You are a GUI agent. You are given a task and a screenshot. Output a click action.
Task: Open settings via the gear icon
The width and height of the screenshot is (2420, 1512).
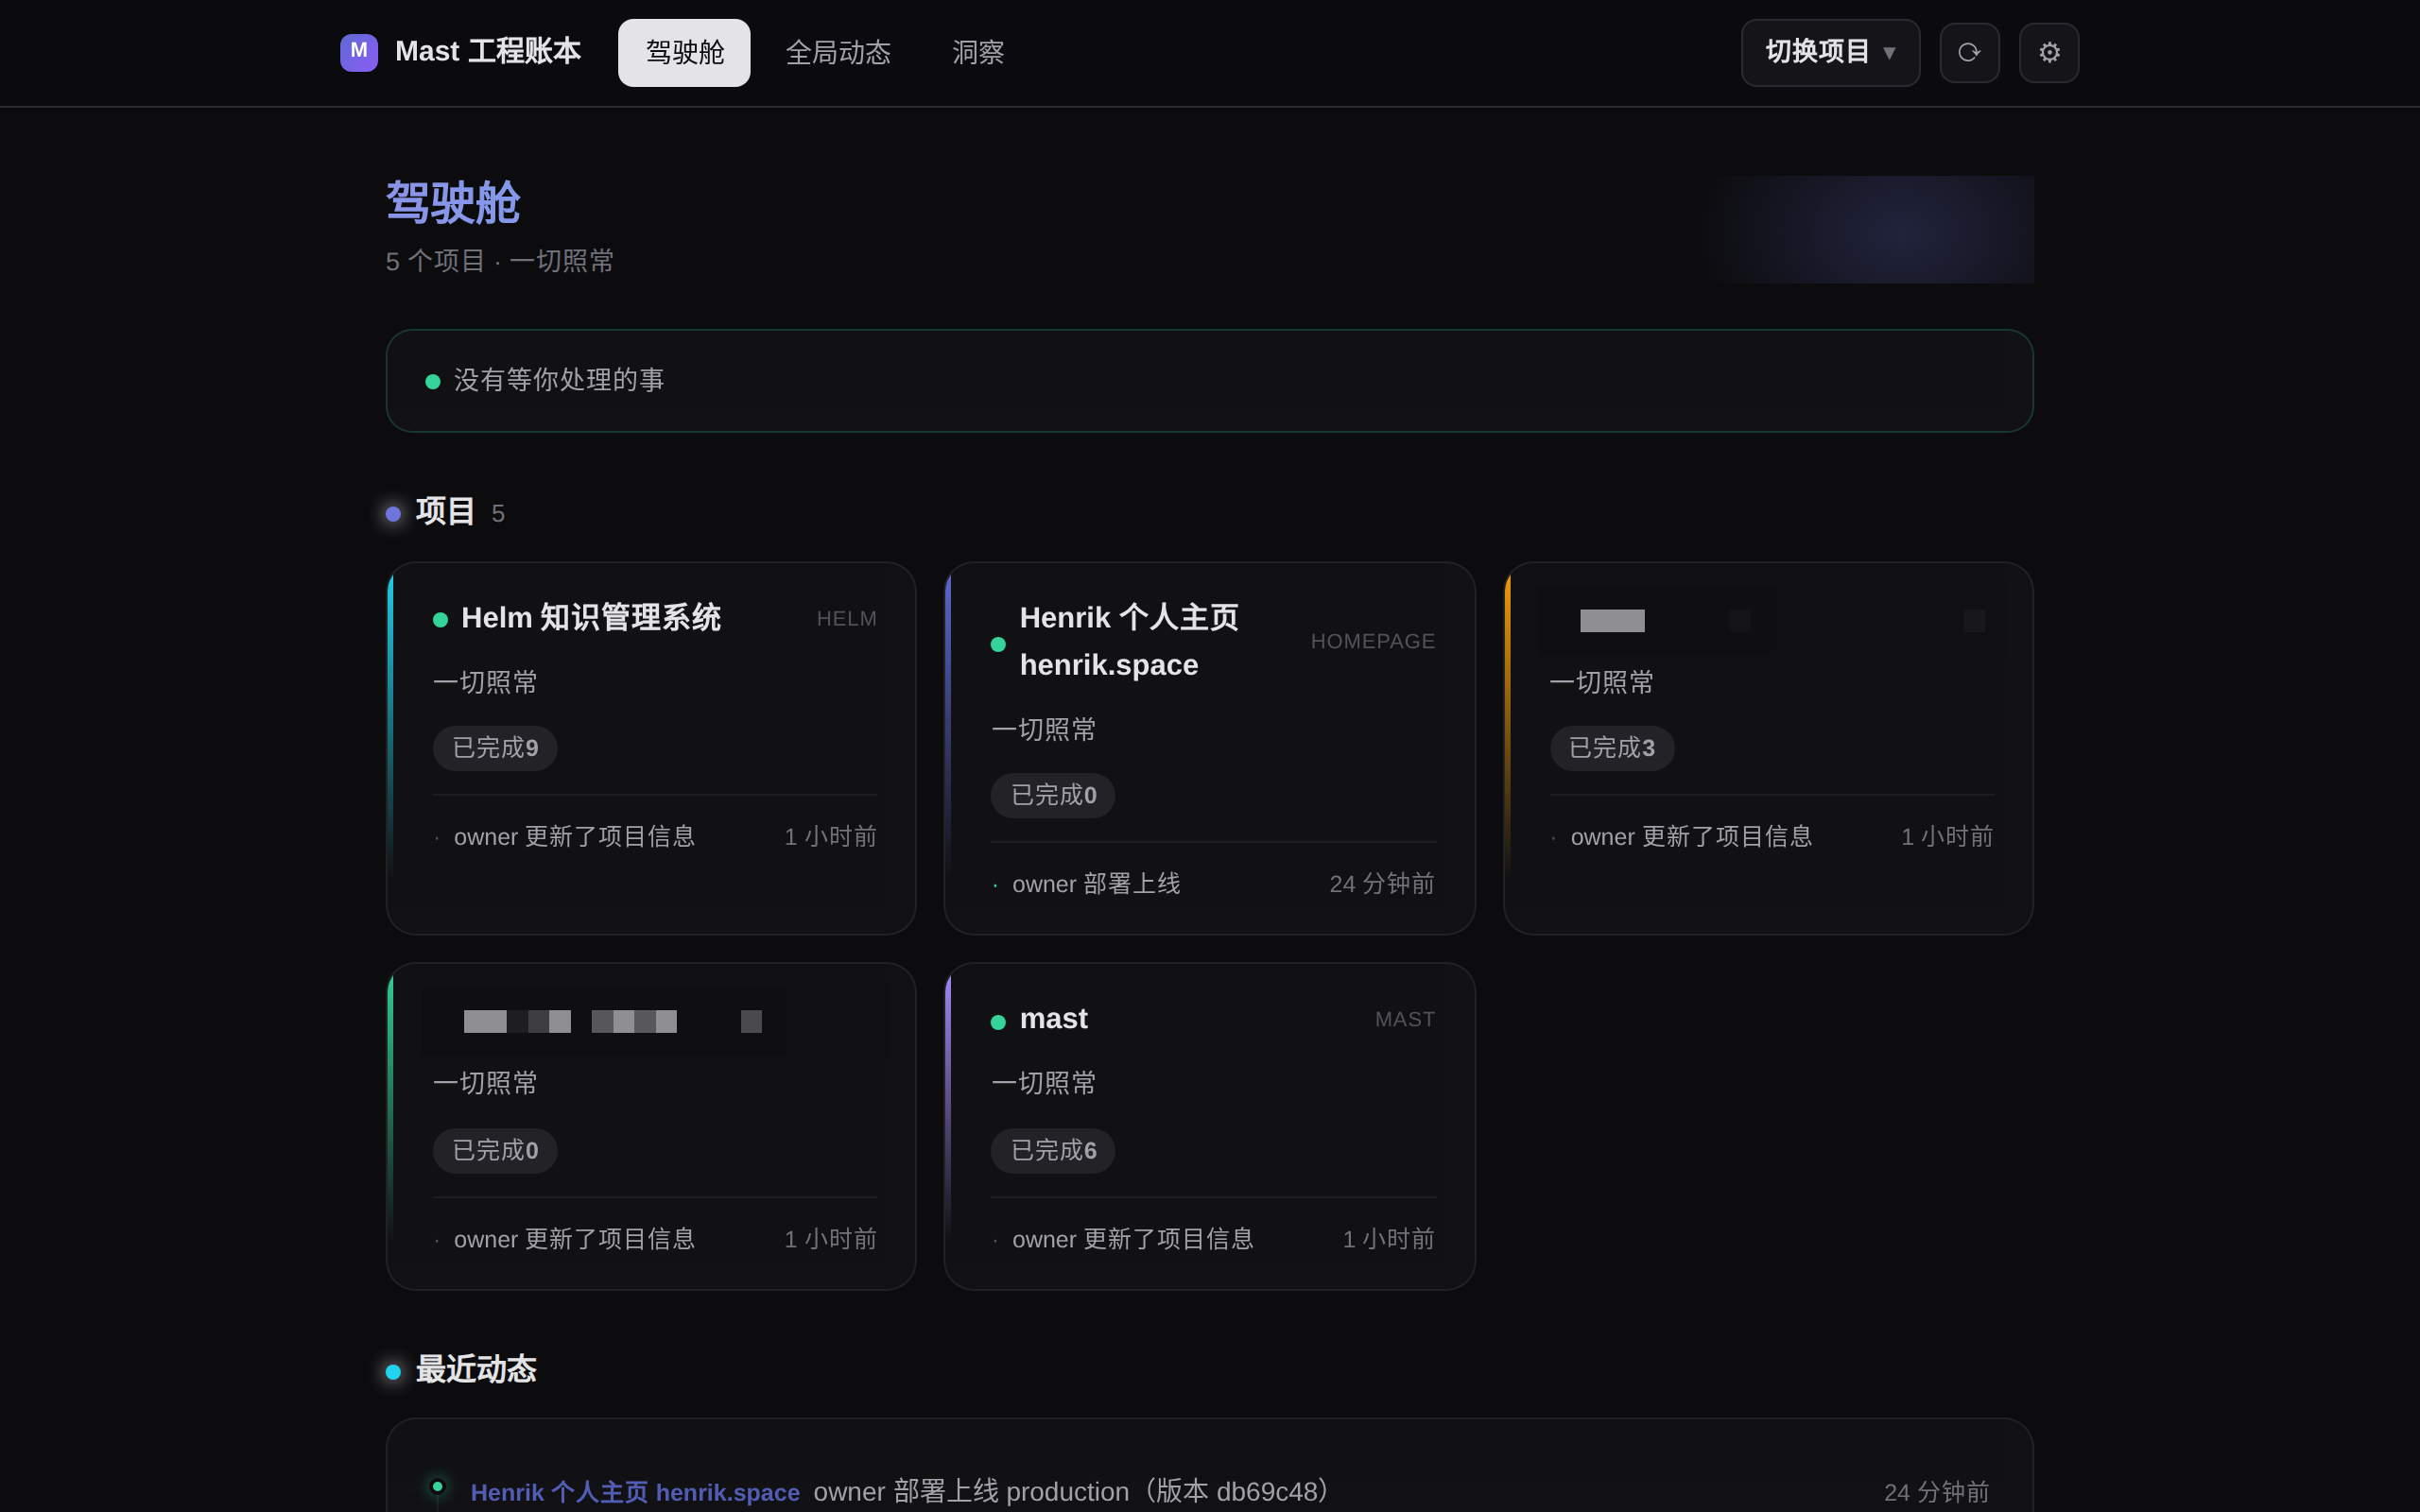[x=2049, y=52]
